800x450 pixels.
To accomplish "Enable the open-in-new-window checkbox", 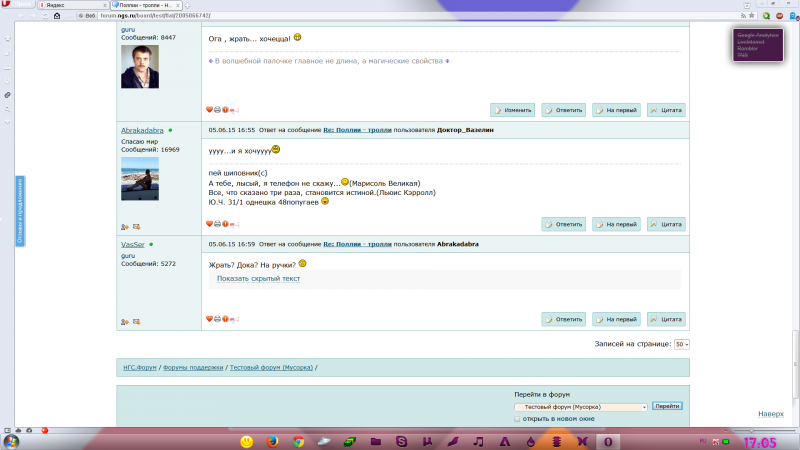I will [x=517, y=419].
